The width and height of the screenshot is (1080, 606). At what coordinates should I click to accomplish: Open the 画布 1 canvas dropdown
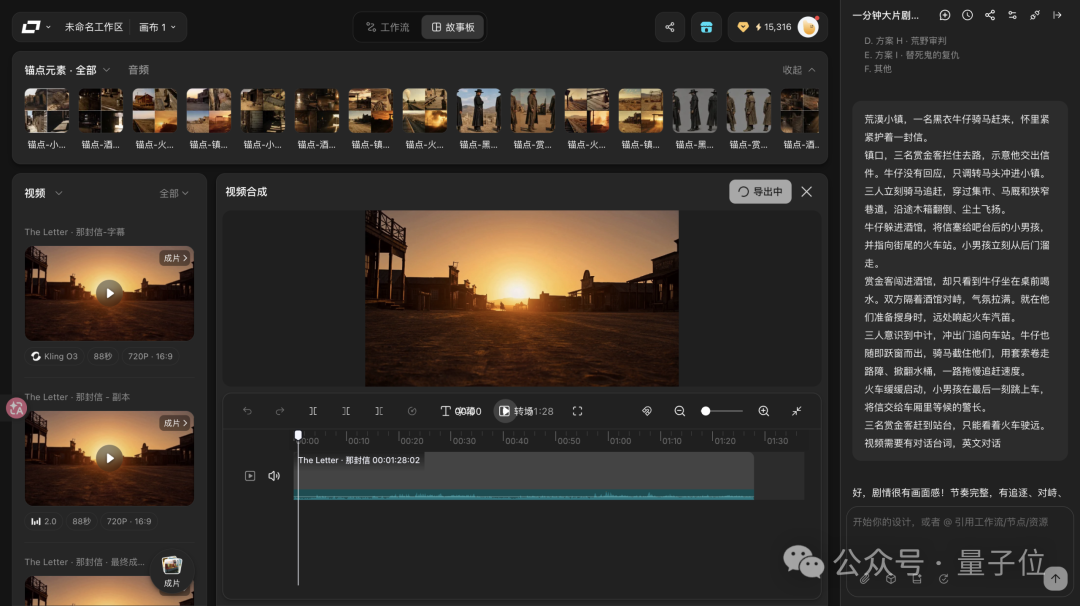point(157,27)
